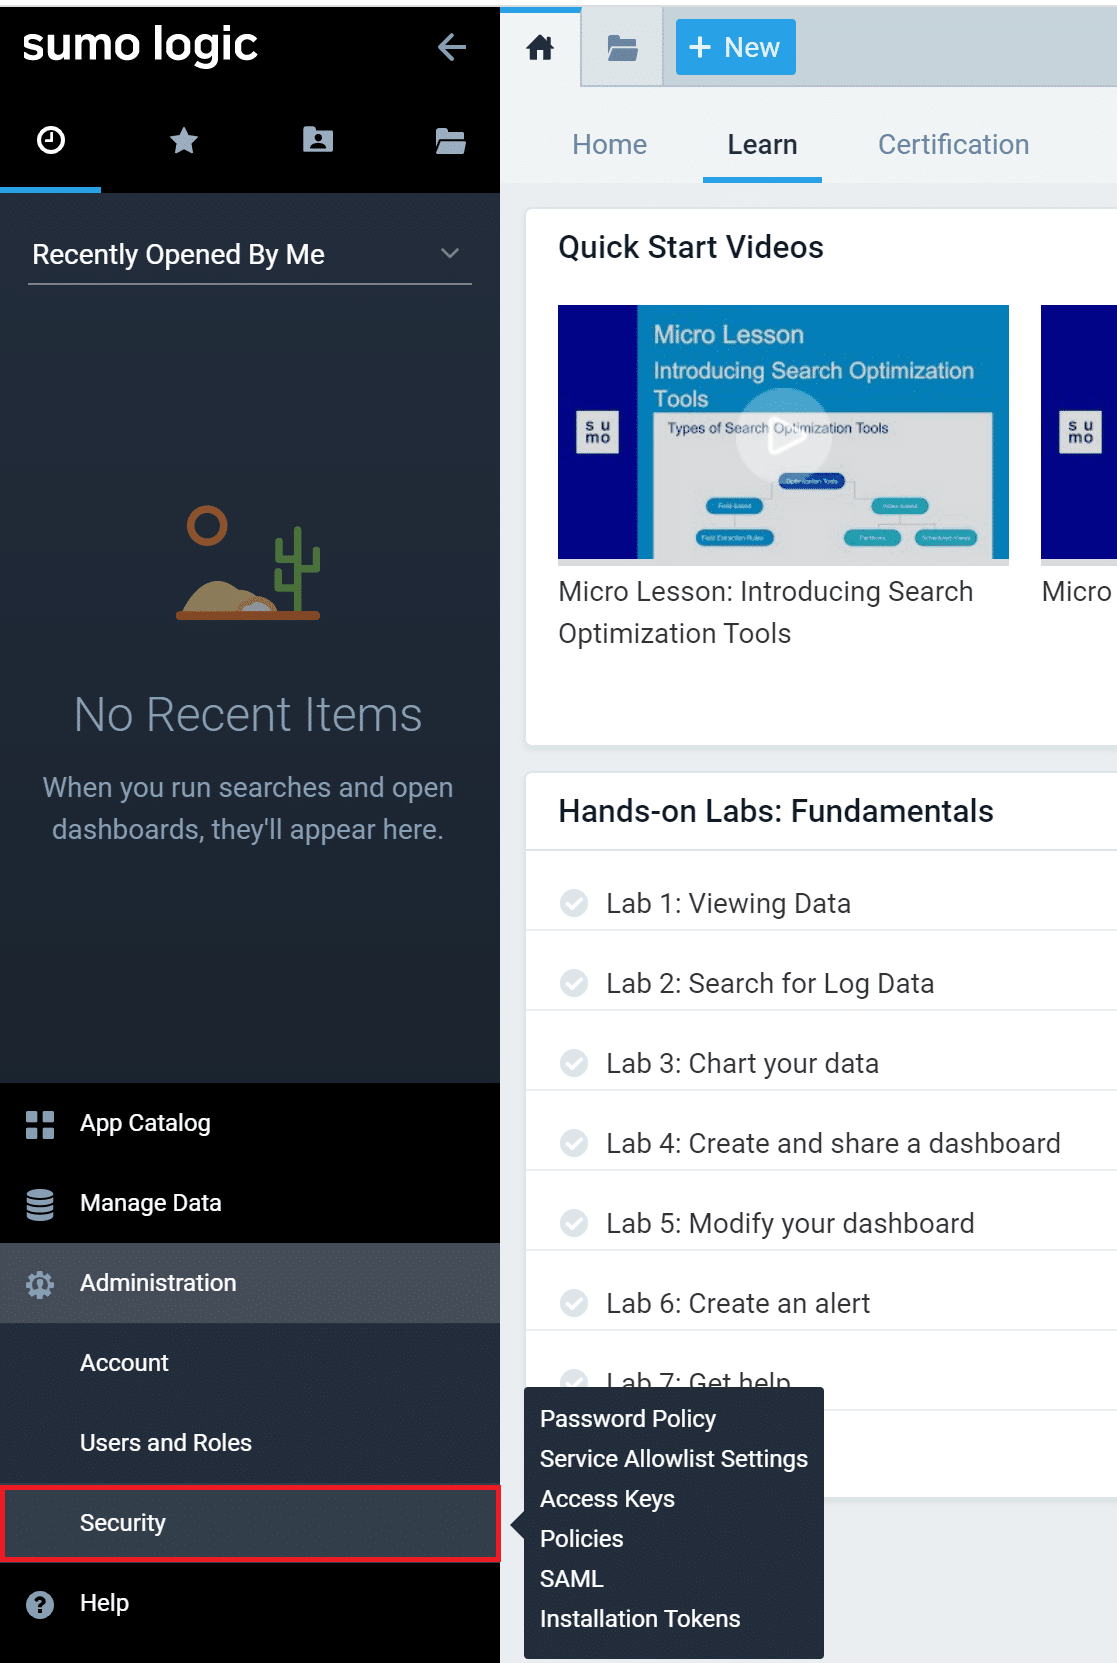
Task: Toggle Lab 3: Chart your data checkmark
Action: click(x=574, y=1063)
